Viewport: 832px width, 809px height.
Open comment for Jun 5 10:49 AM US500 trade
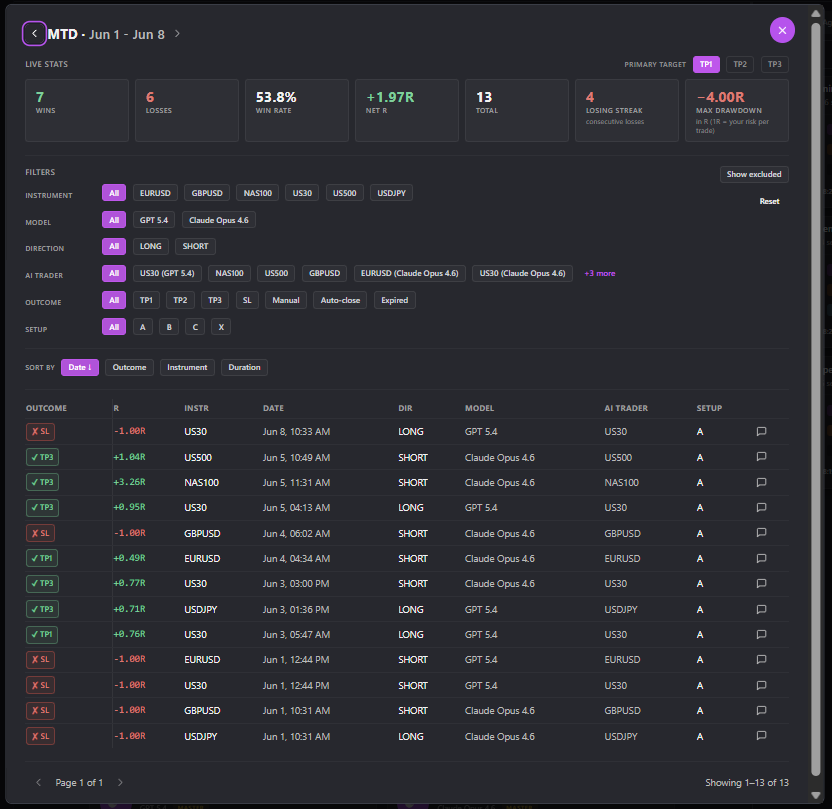point(761,457)
